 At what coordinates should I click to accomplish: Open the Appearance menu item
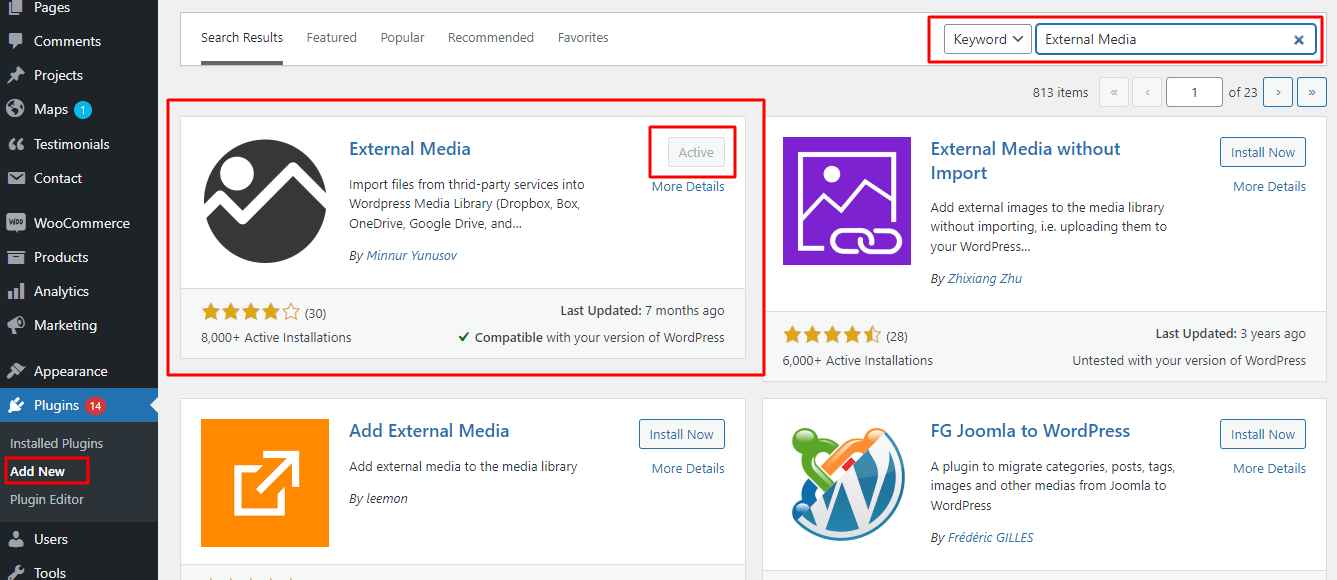(x=79, y=371)
